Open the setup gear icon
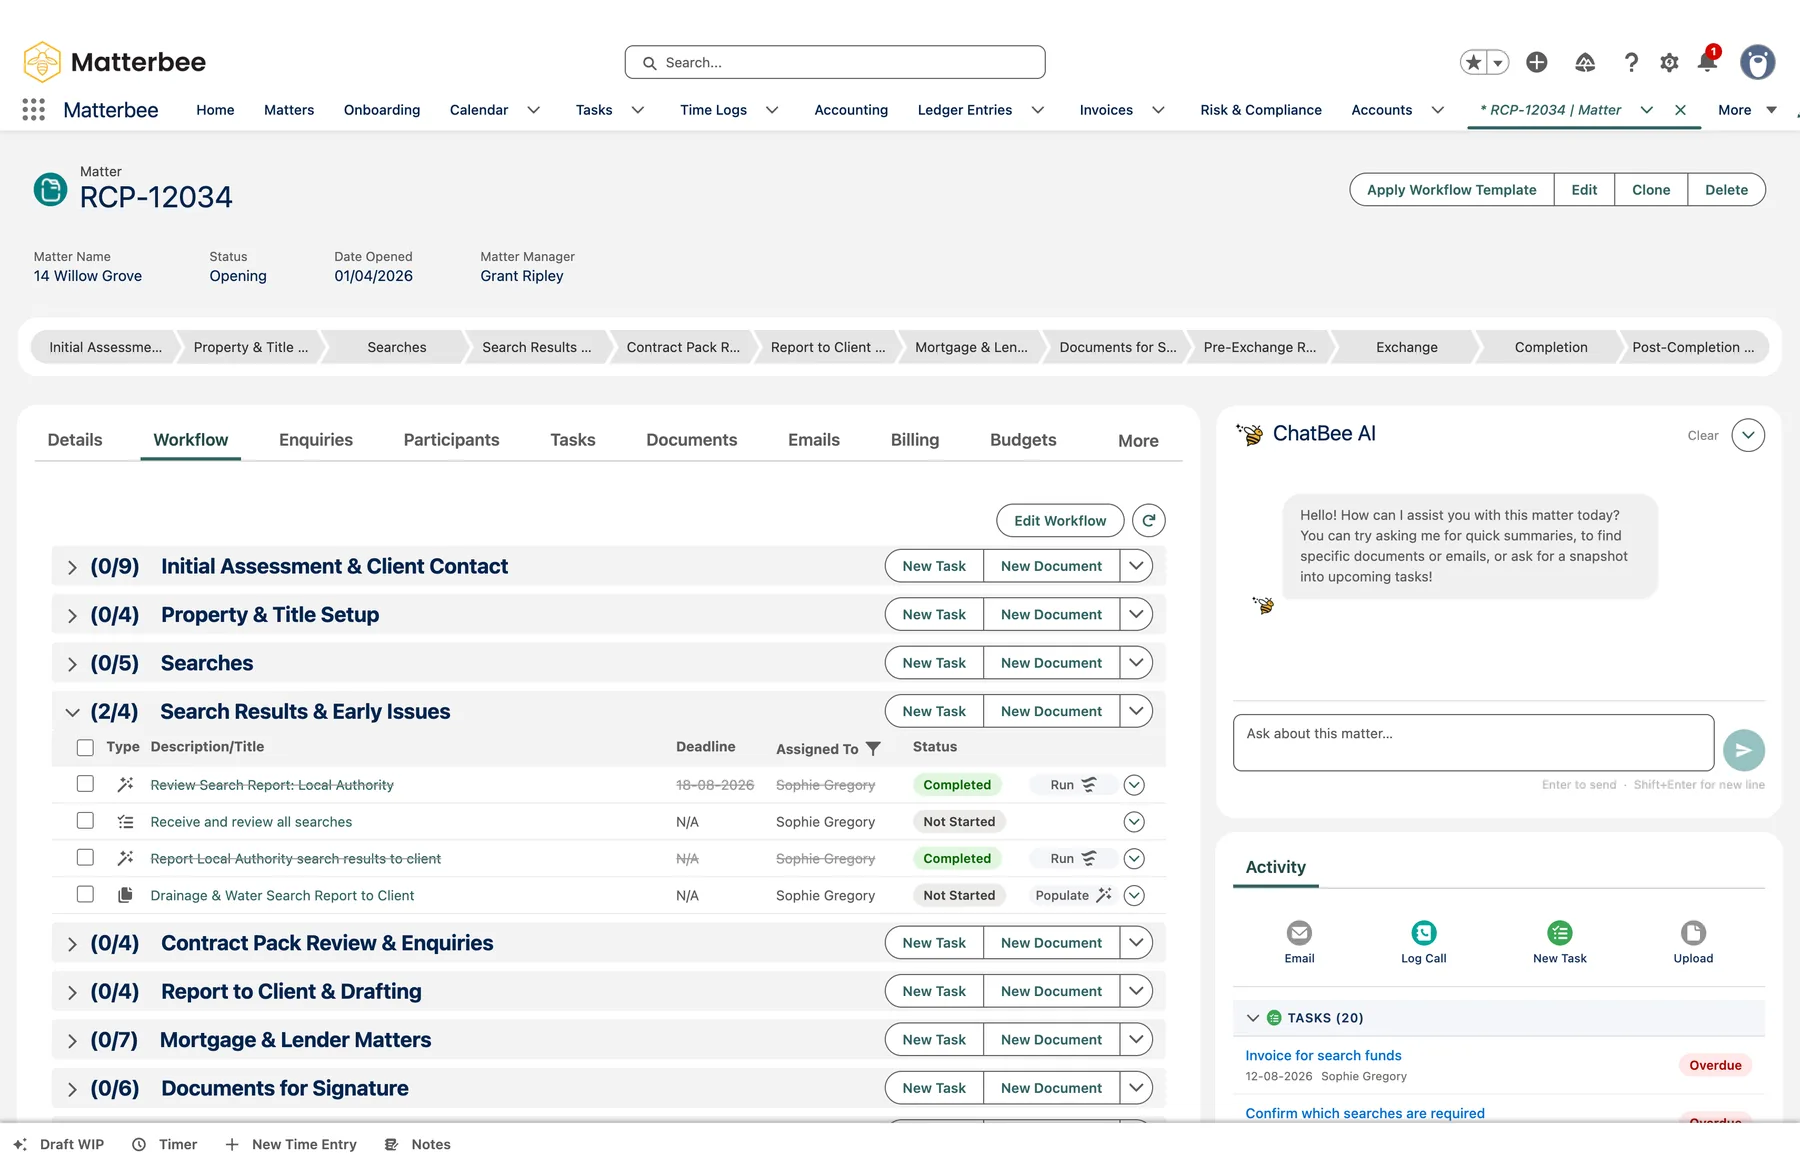The height and width of the screenshot is (1165, 1800). click(1669, 62)
